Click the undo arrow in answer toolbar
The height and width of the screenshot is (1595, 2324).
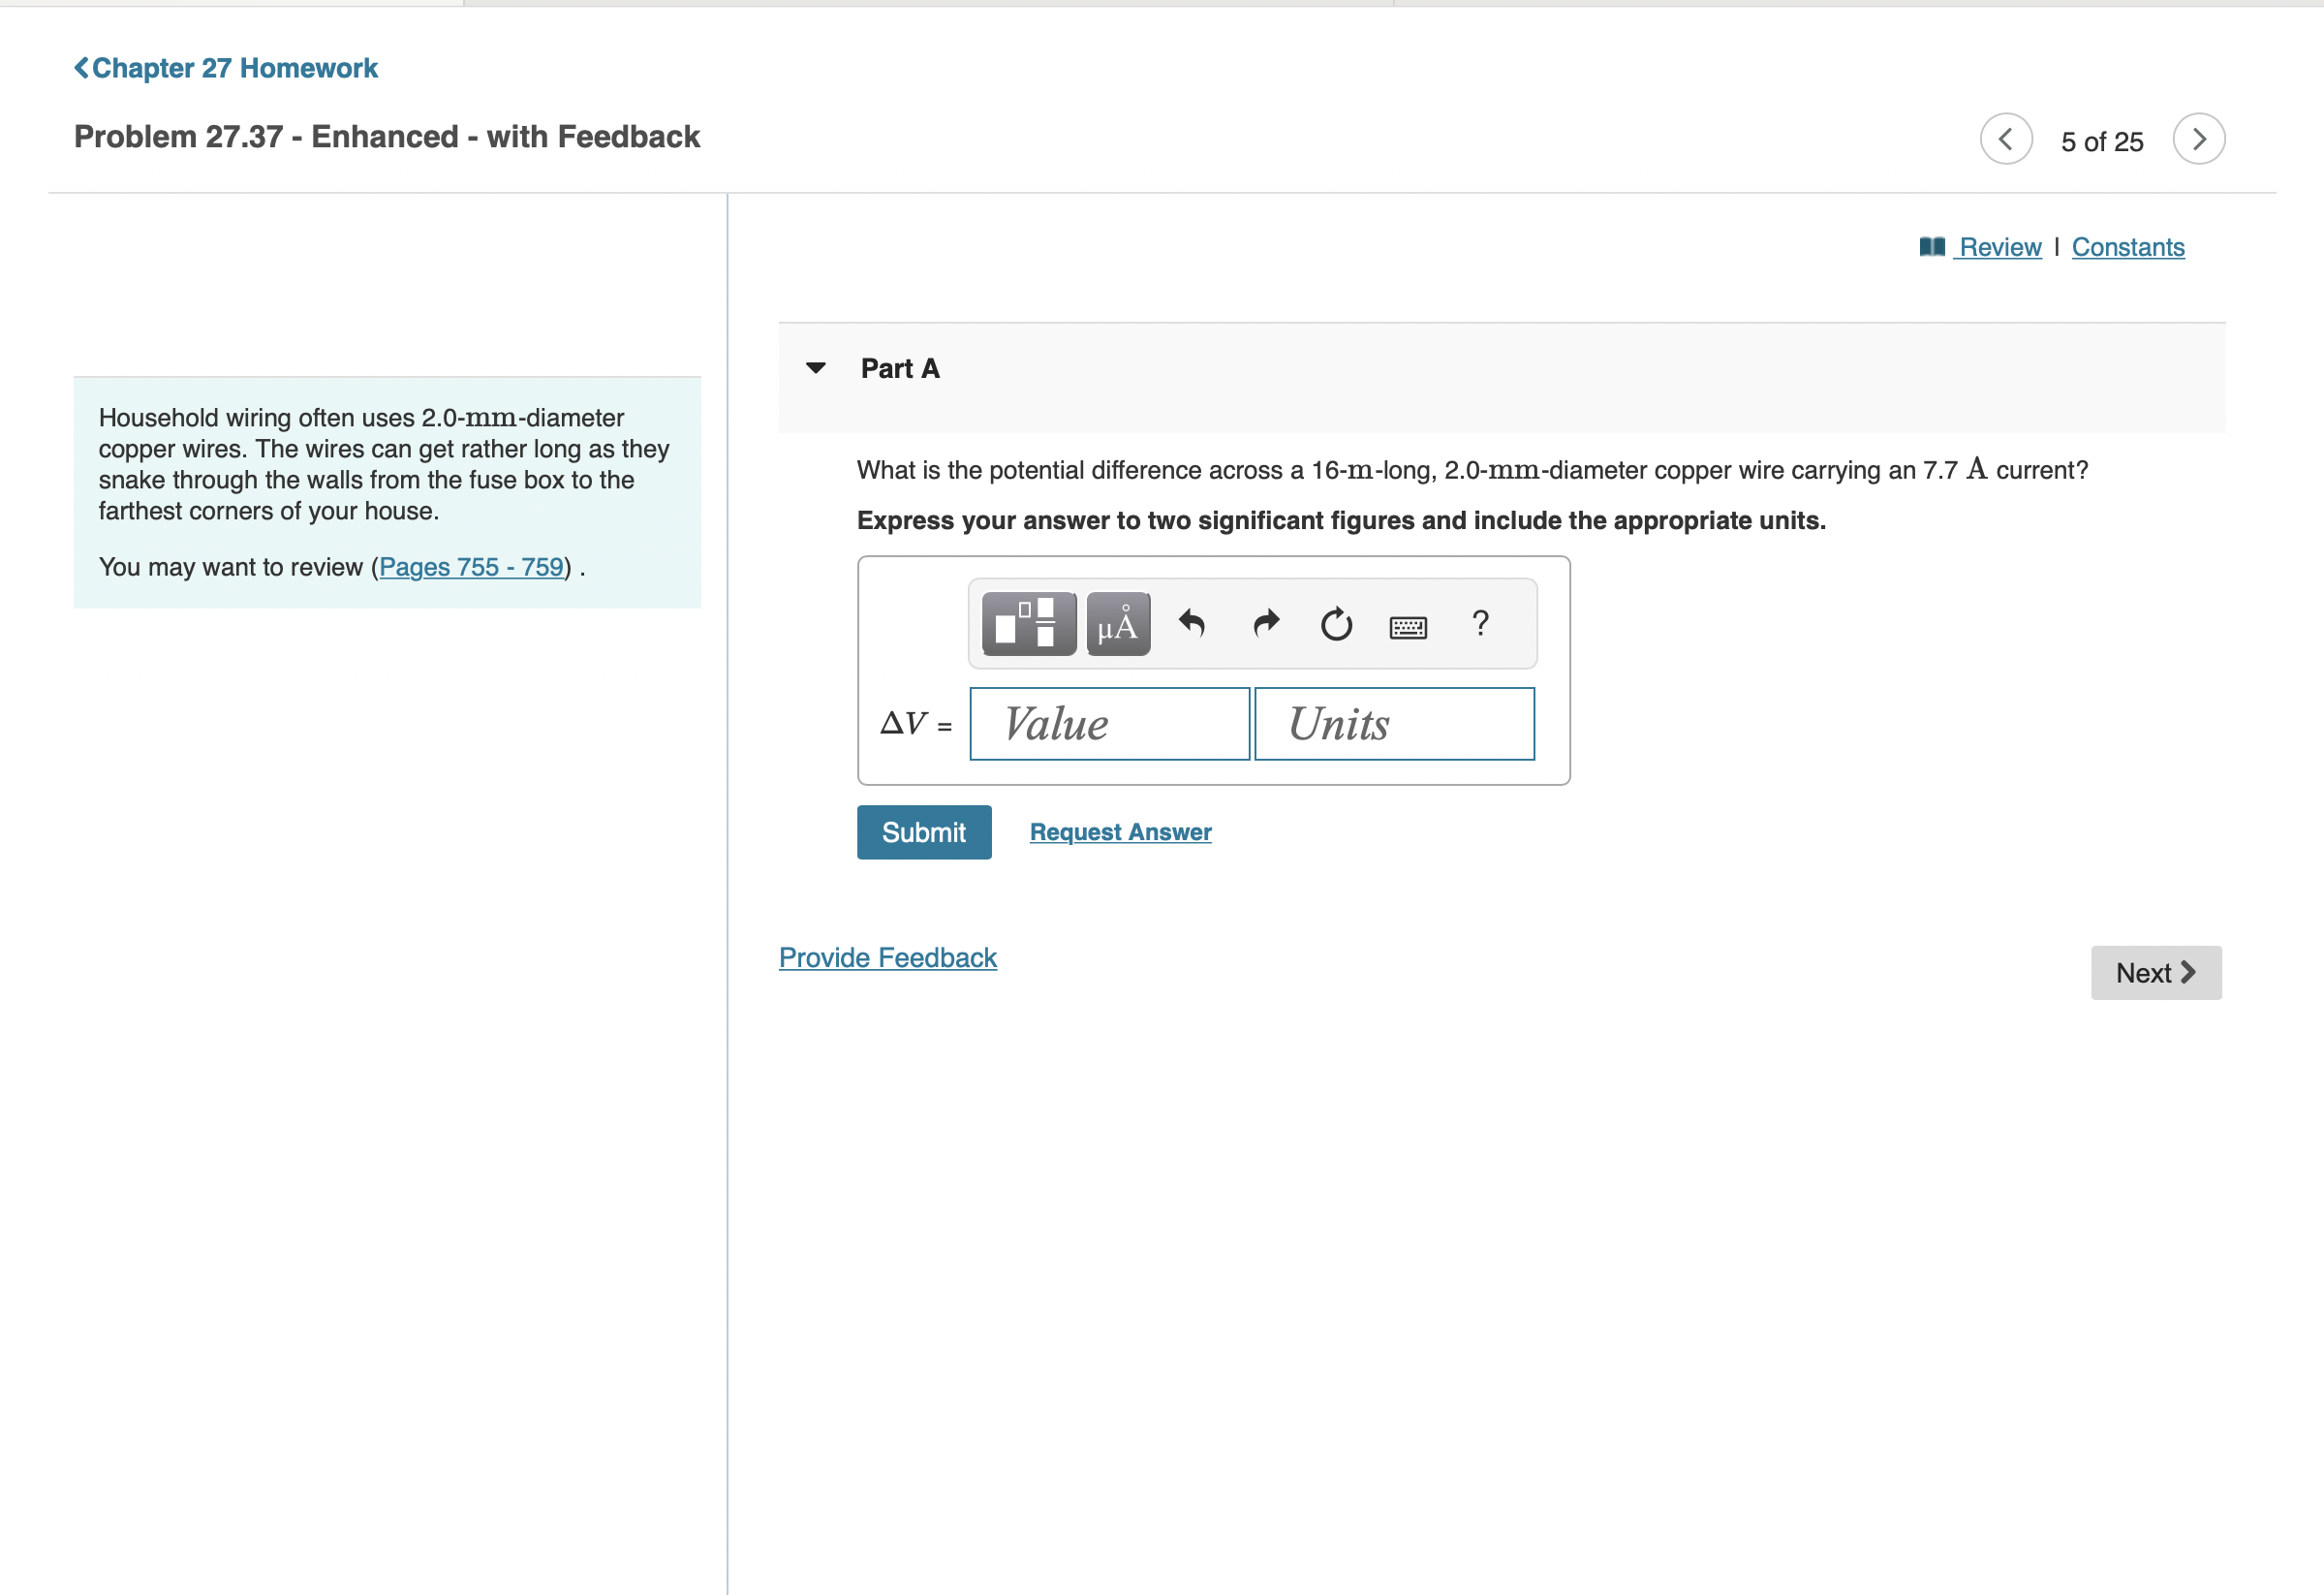(x=1191, y=624)
